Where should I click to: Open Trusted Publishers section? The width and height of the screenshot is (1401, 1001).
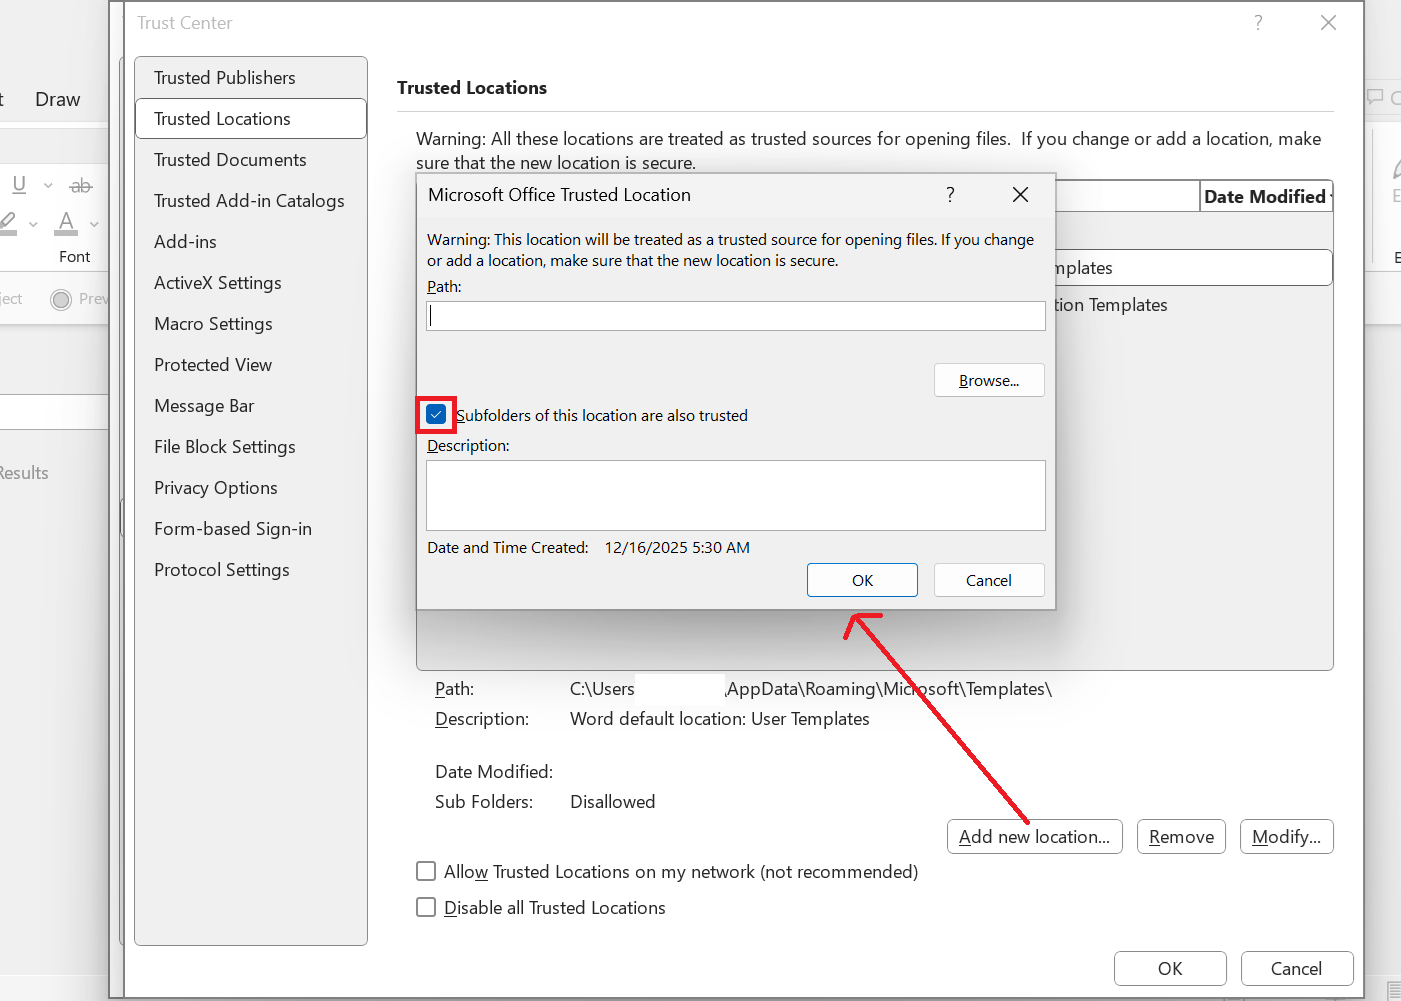251,78
